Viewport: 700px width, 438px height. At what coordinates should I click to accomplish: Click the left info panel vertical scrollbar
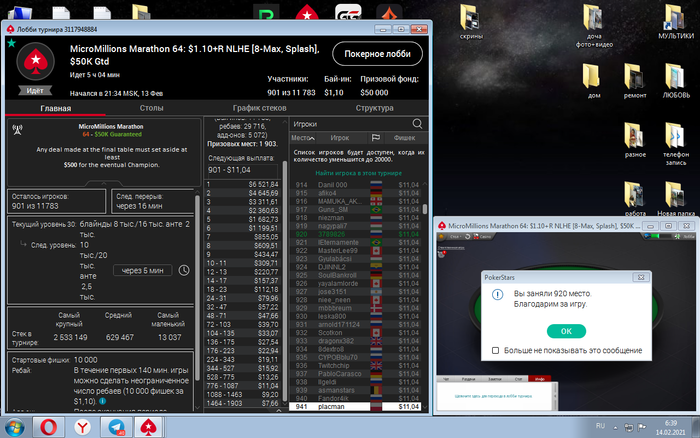(x=197, y=286)
